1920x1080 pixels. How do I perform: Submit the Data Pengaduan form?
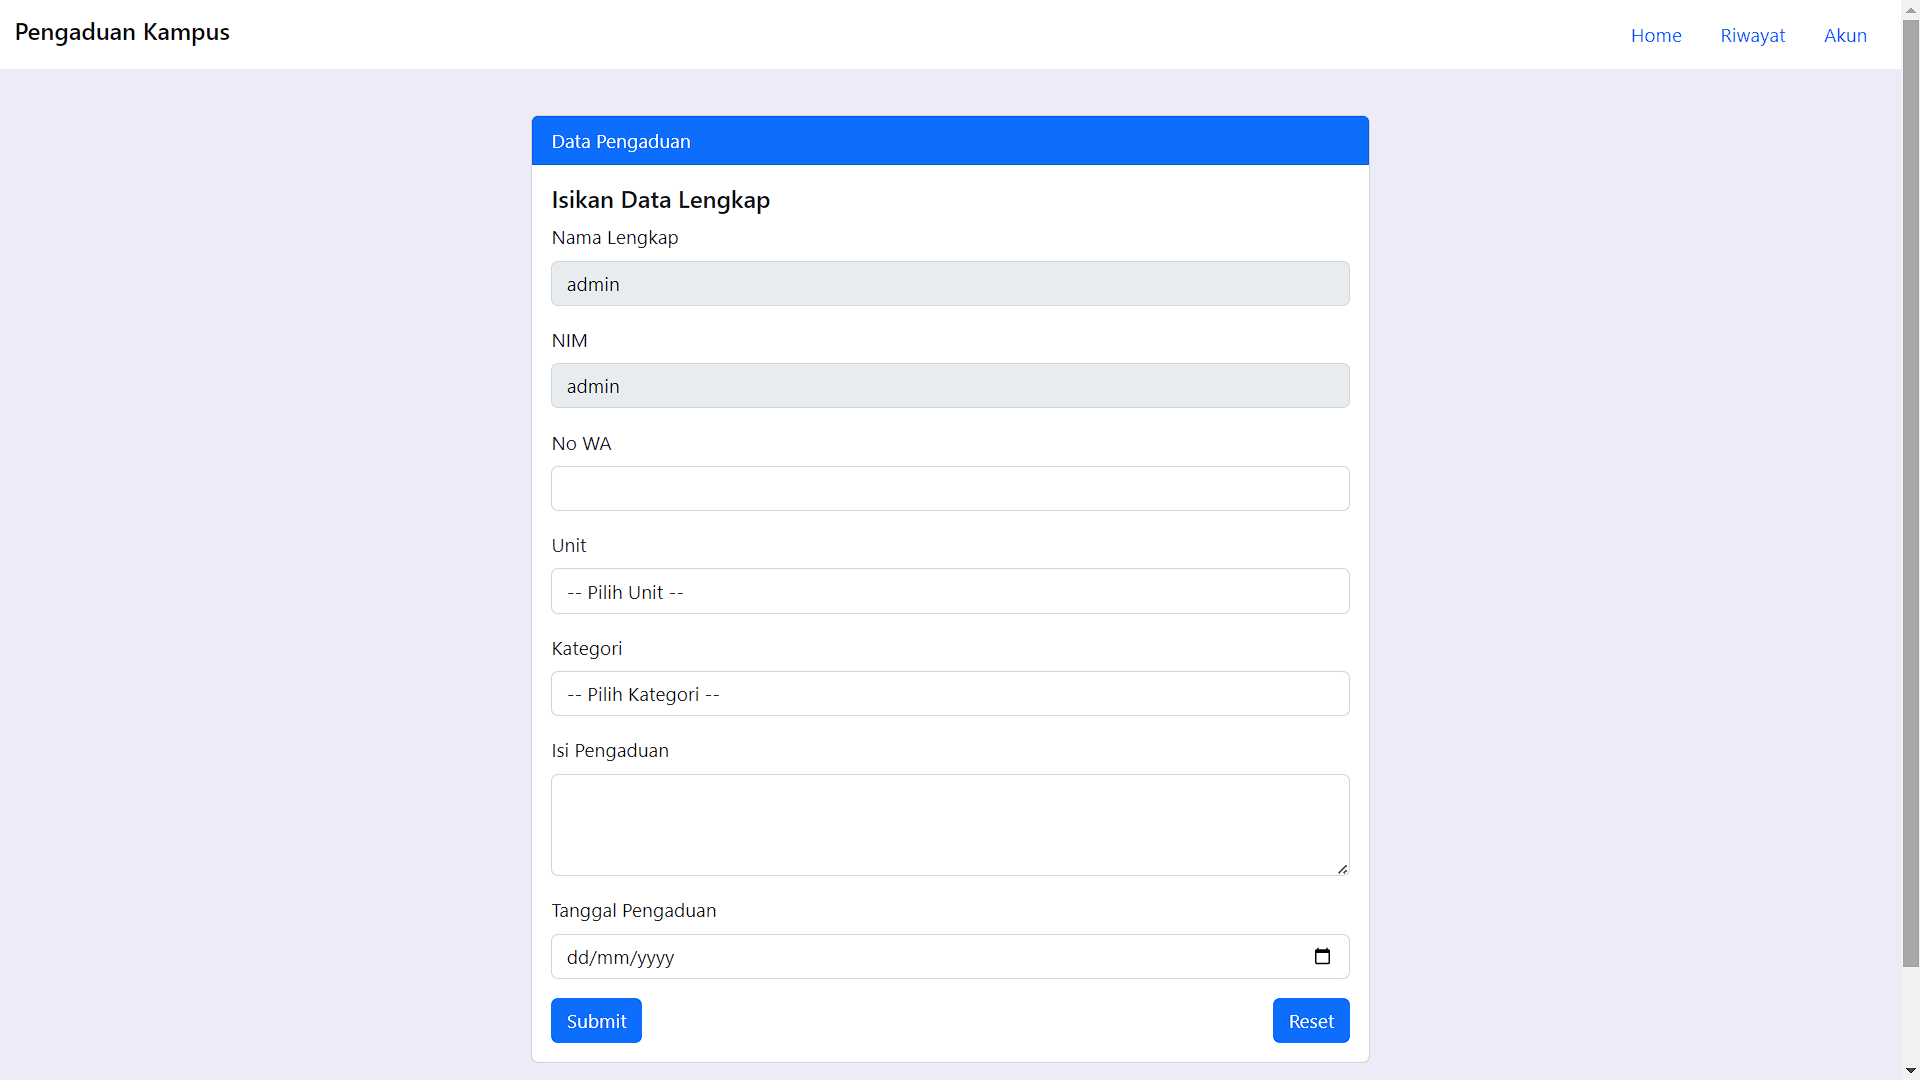595,1020
